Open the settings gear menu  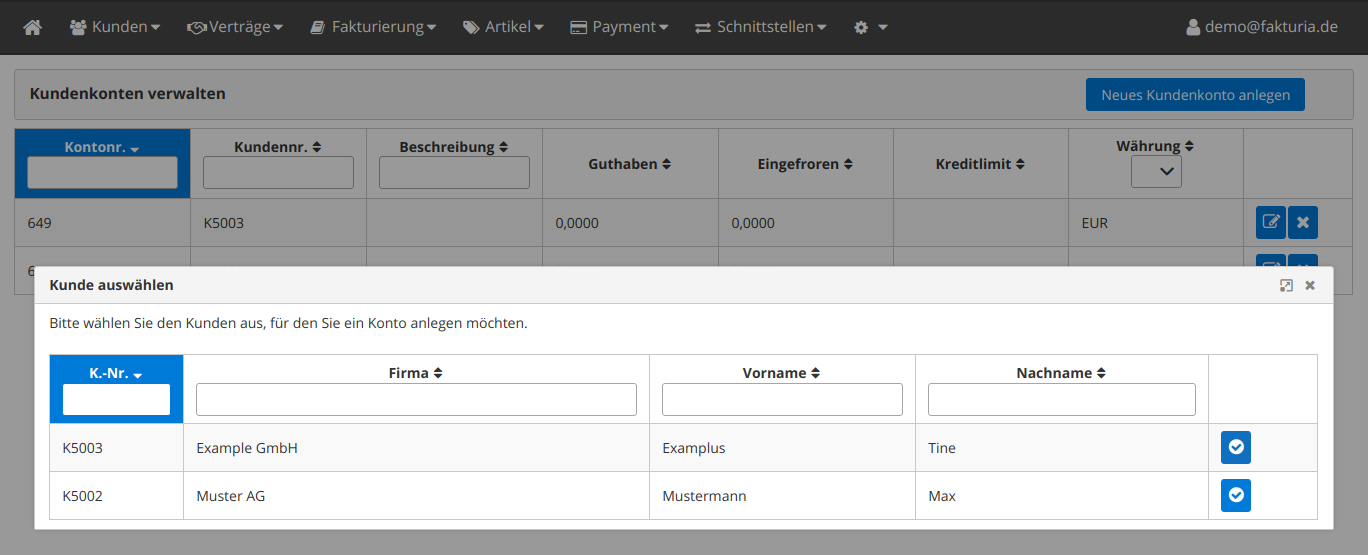870,27
